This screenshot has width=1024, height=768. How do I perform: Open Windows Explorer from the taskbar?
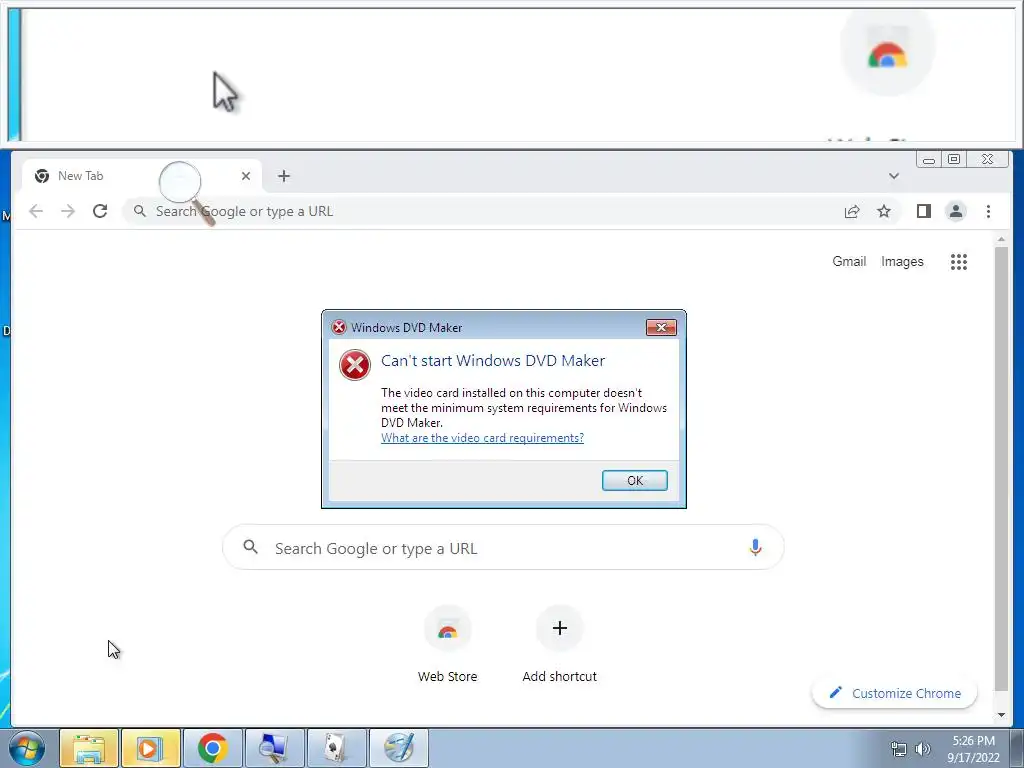89,748
